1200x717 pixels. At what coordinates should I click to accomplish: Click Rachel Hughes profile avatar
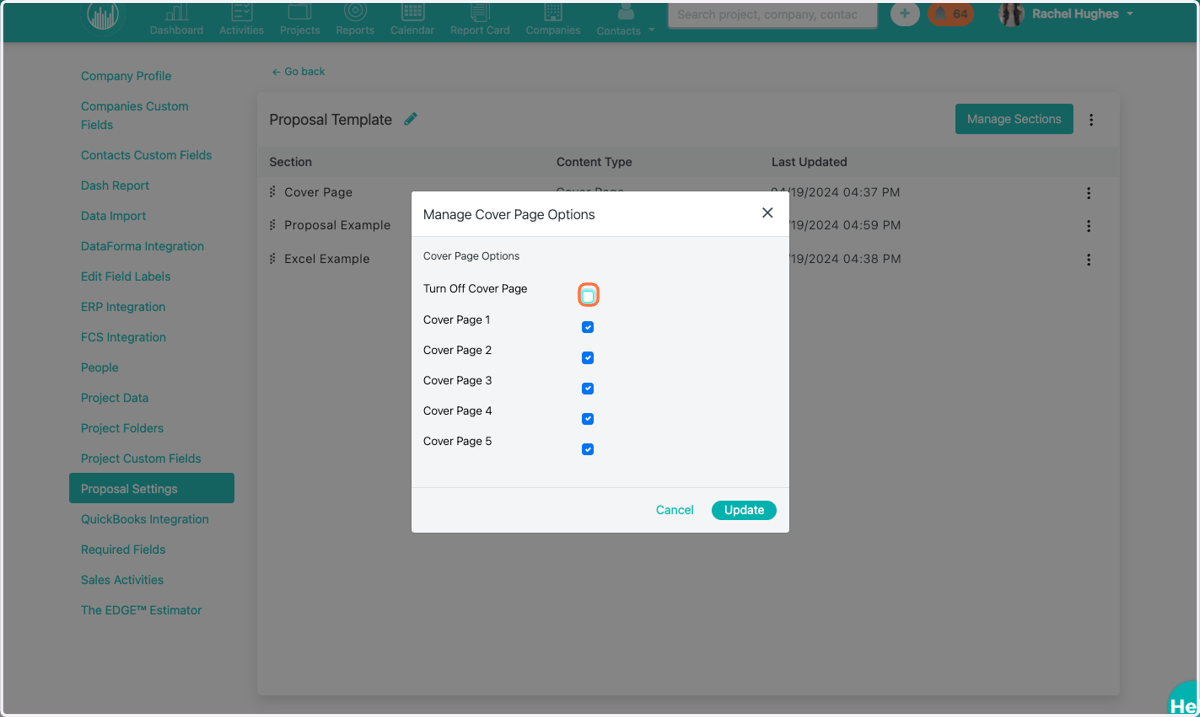coord(1011,15)
